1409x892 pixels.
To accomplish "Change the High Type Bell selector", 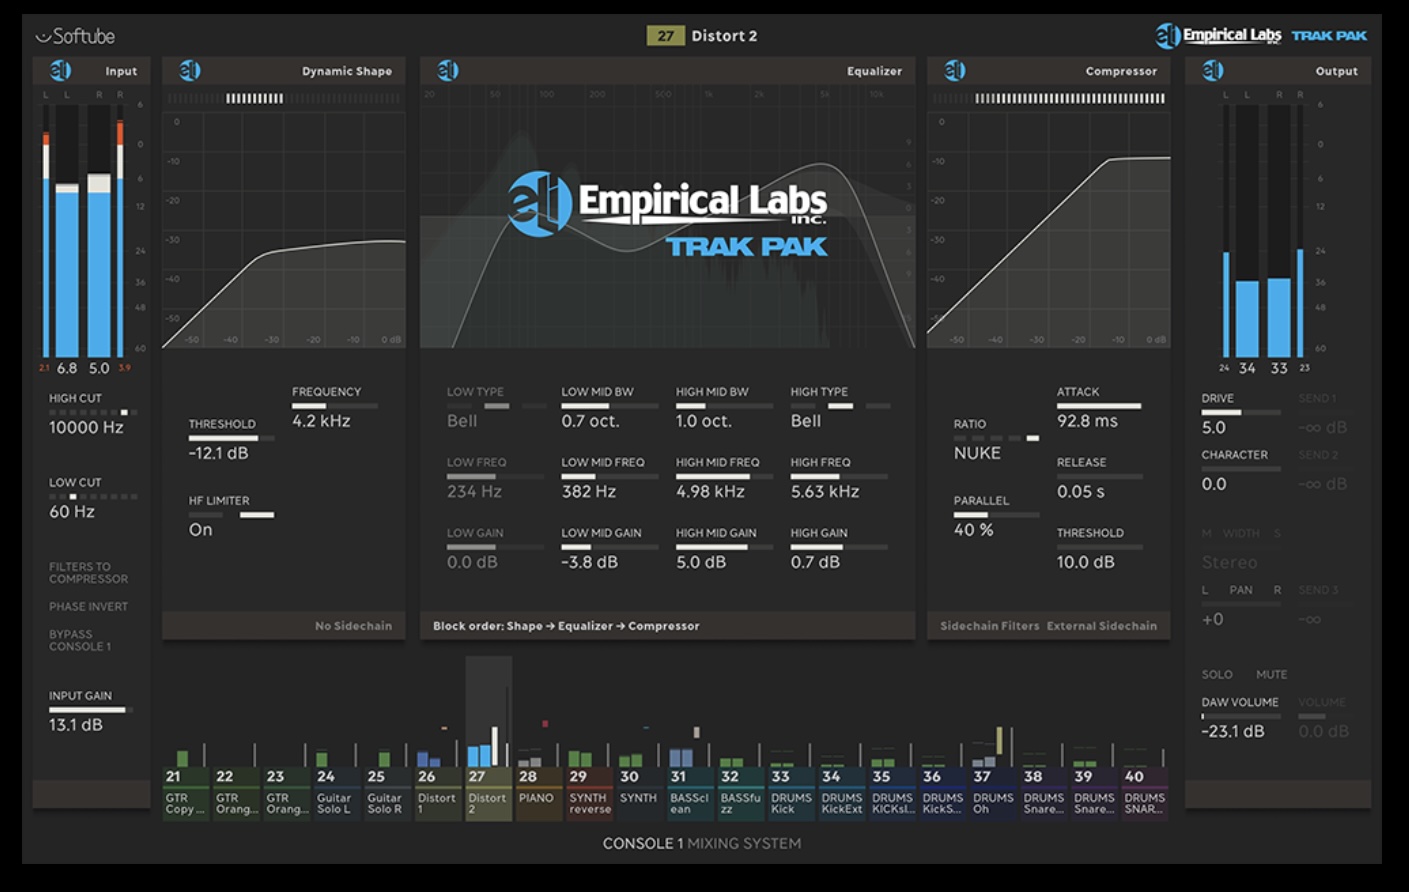I will pyautogui.click(x=840, y=406).
